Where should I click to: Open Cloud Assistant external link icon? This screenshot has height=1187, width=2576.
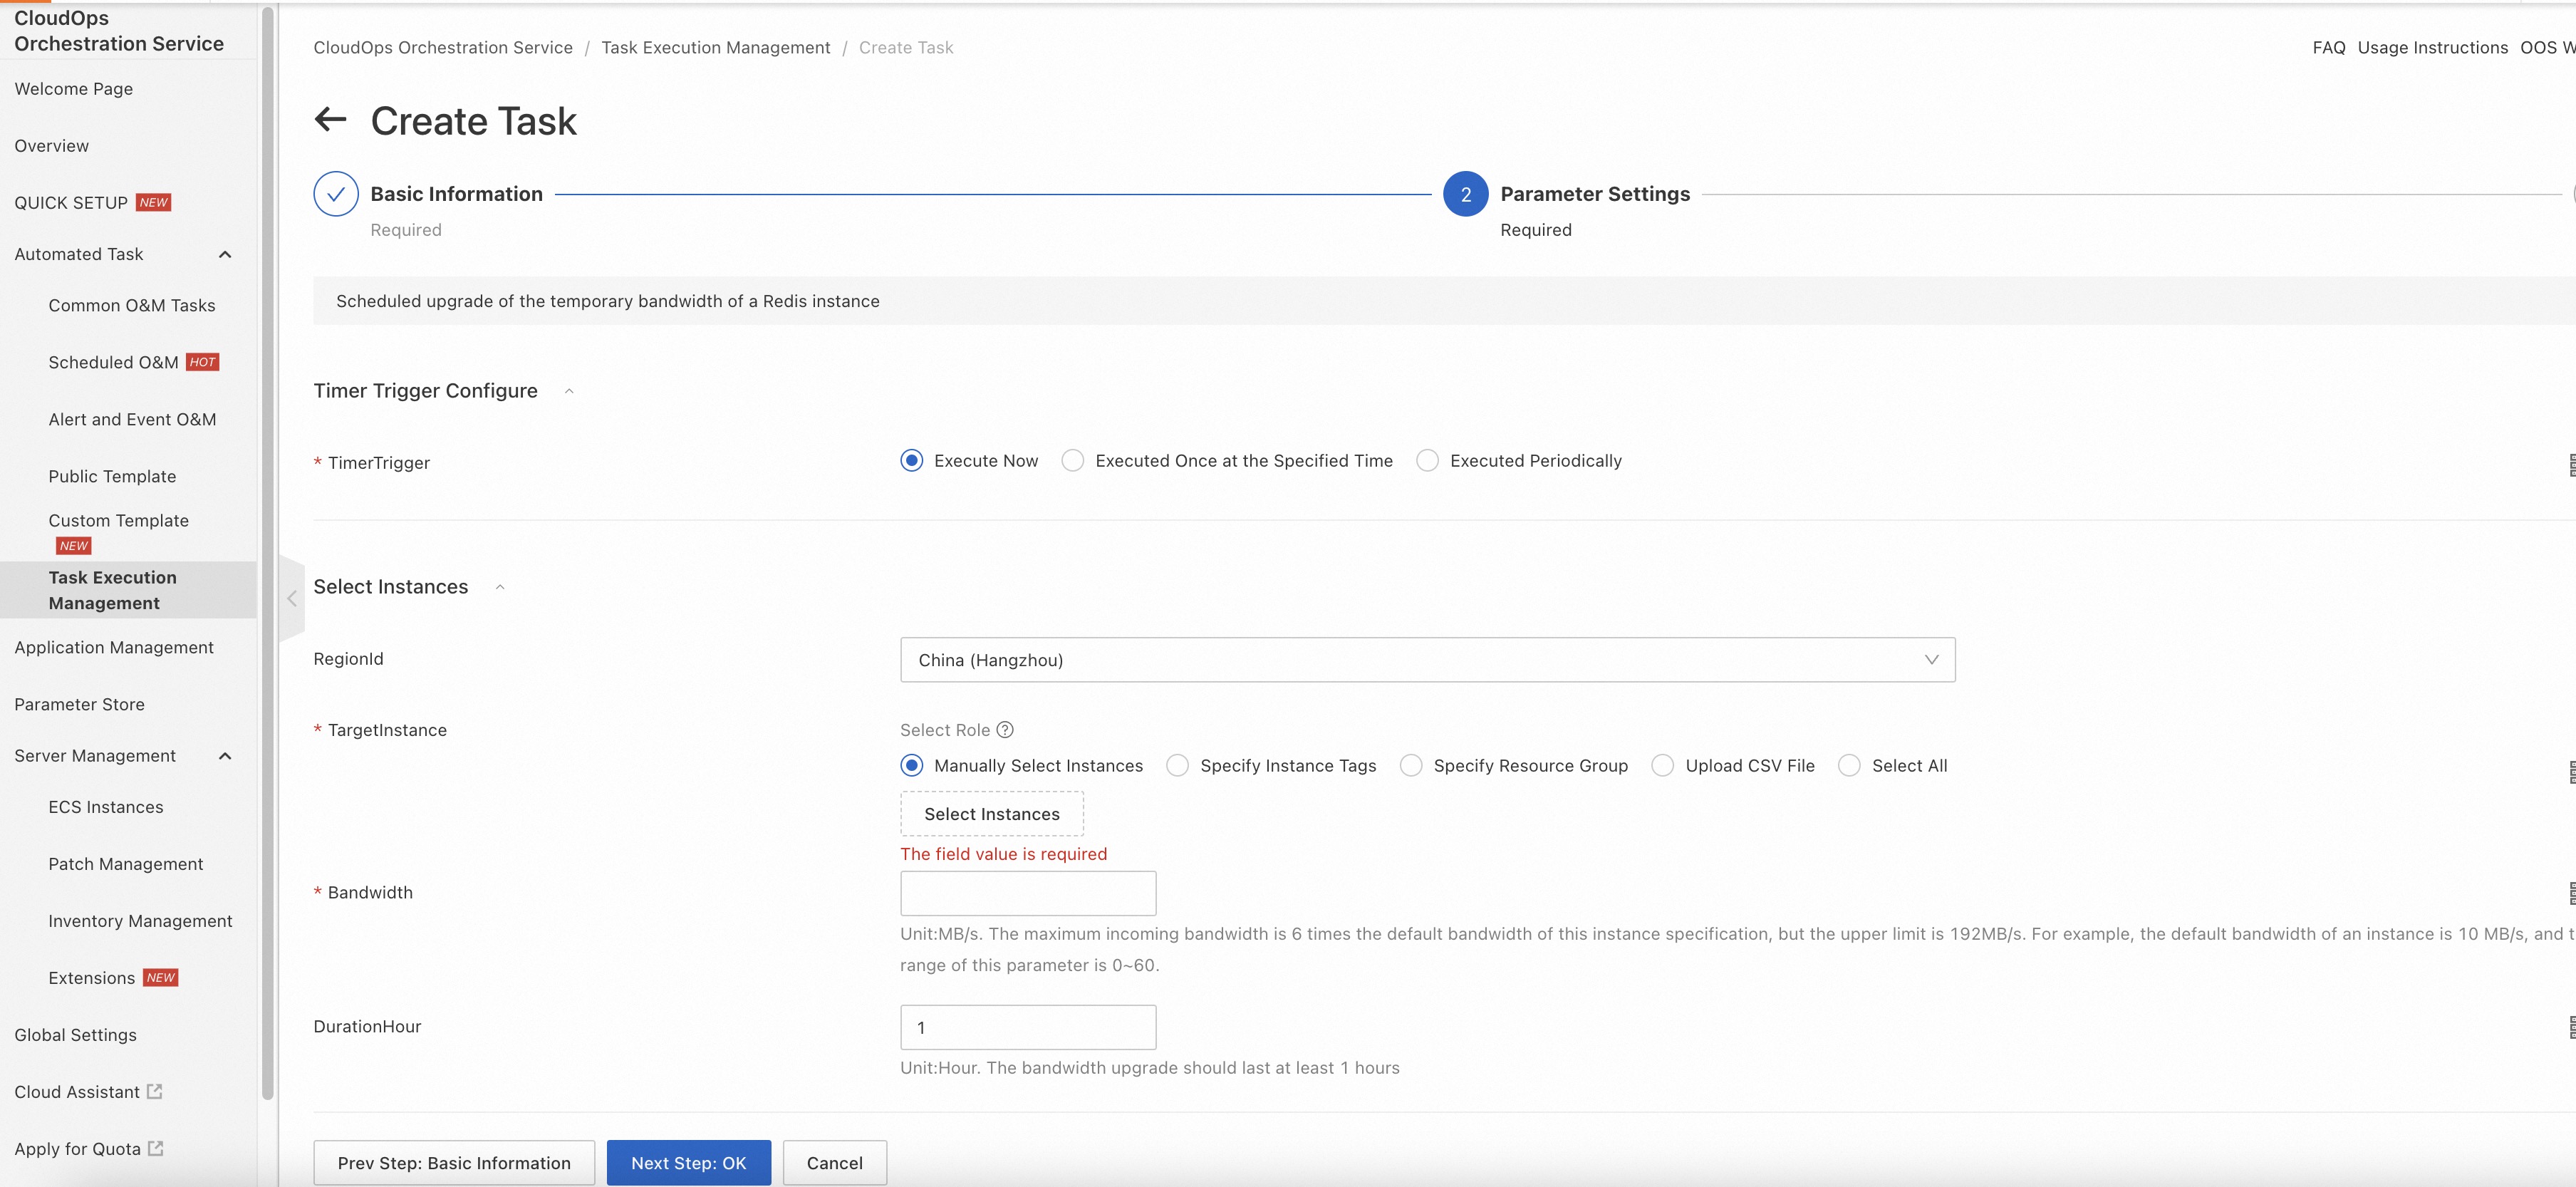tap(155, 1091)
